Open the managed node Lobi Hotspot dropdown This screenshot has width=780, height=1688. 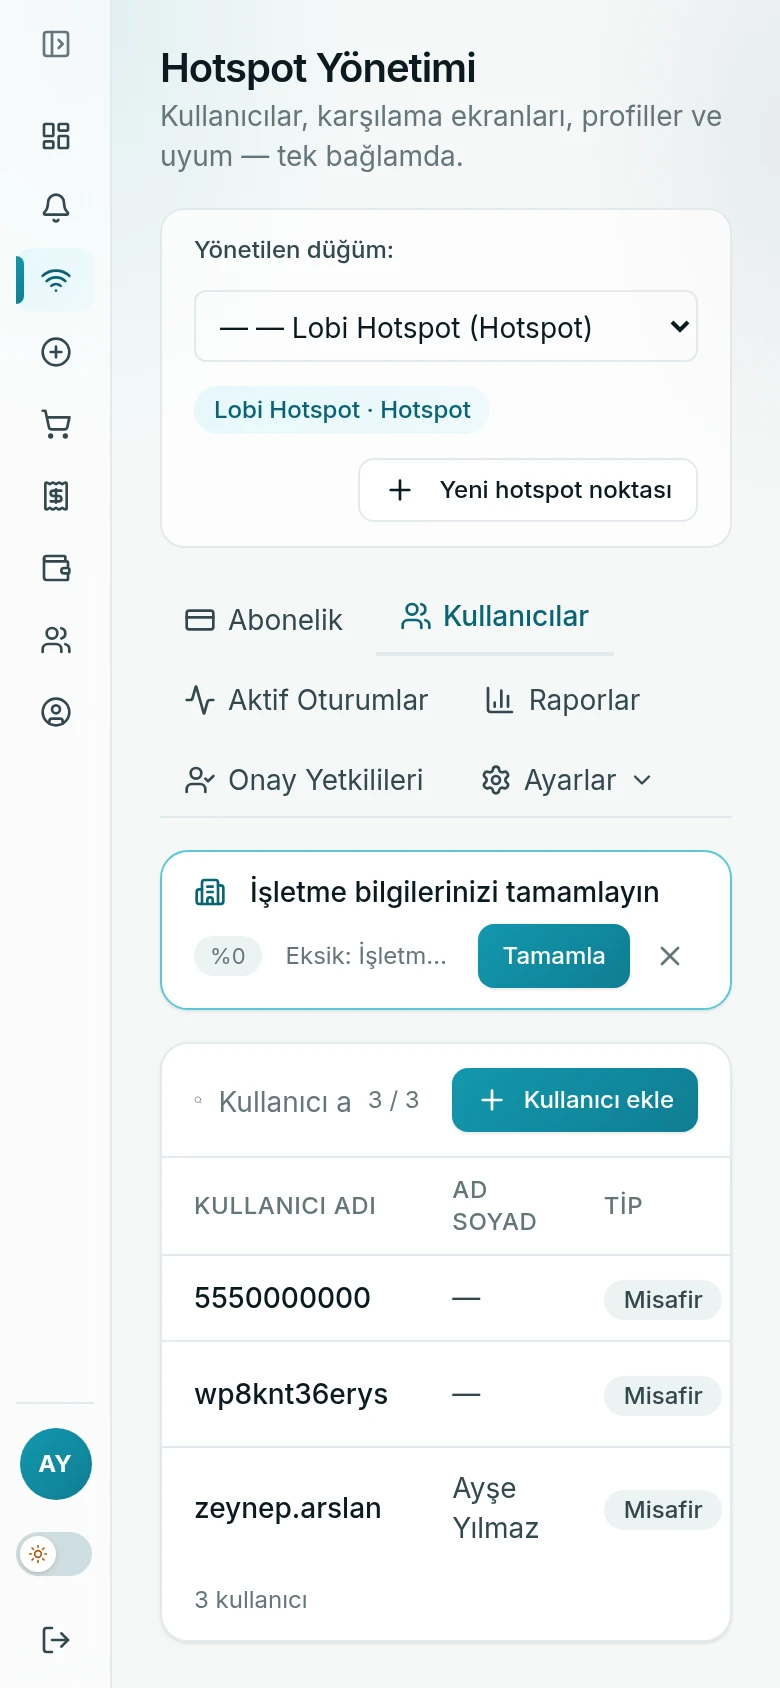pos(446,326)
